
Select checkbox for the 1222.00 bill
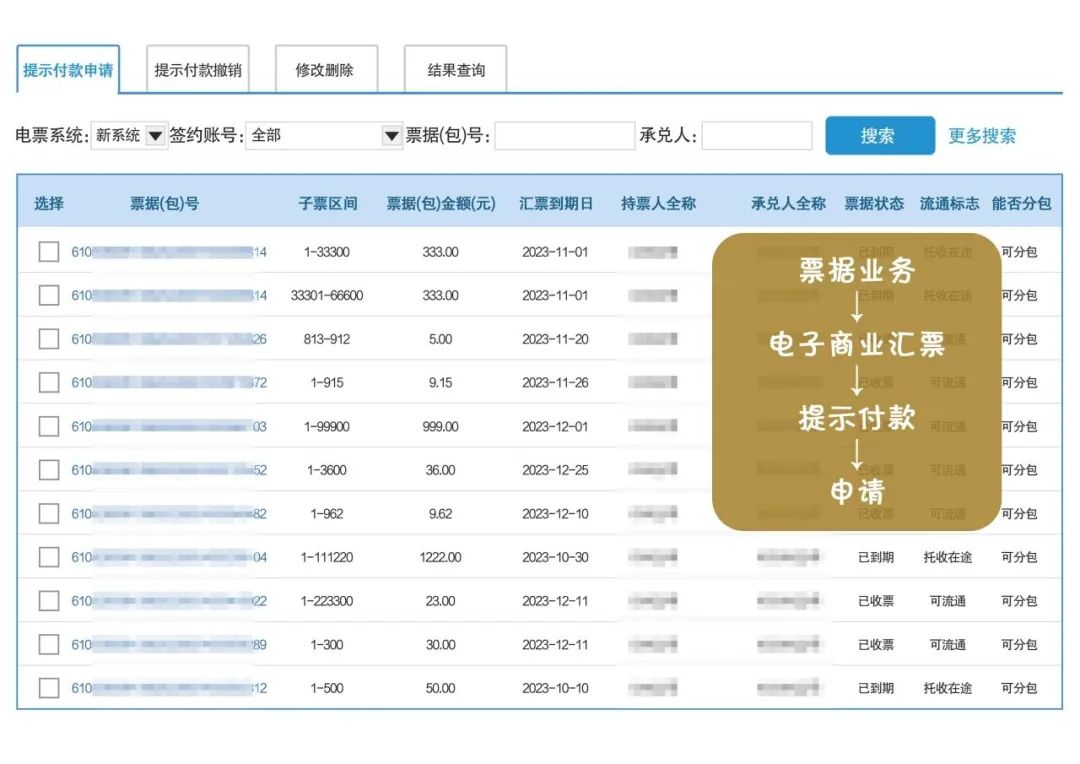[49, 557]
